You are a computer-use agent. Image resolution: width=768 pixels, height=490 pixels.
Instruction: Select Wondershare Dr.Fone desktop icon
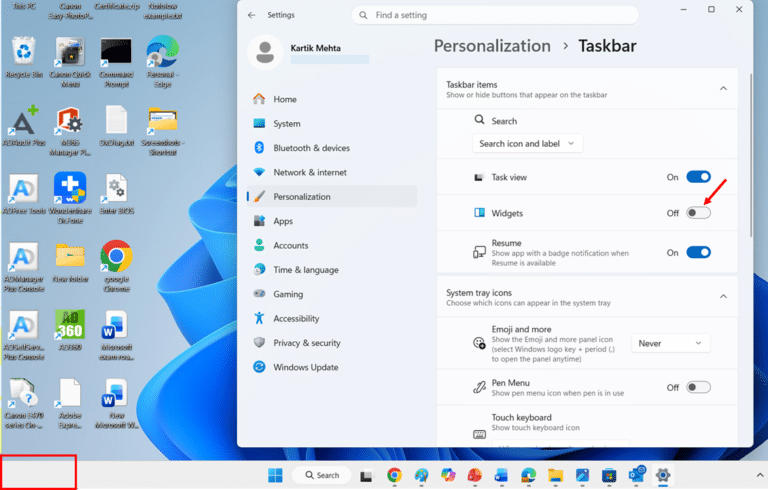tap(70, 198)
